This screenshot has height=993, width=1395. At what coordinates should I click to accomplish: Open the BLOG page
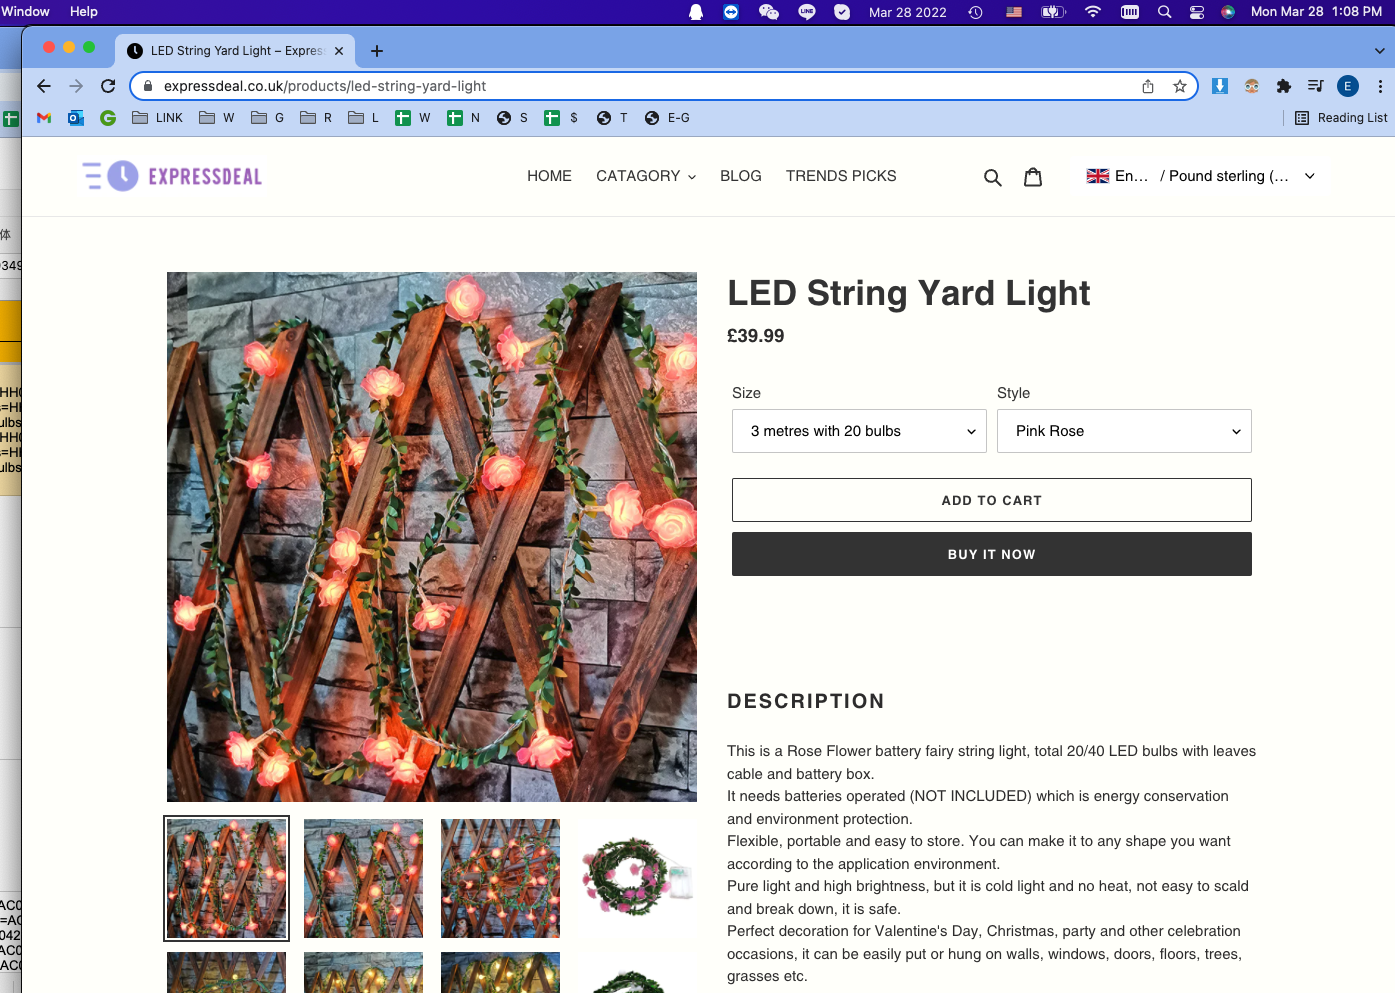[741, 176]
